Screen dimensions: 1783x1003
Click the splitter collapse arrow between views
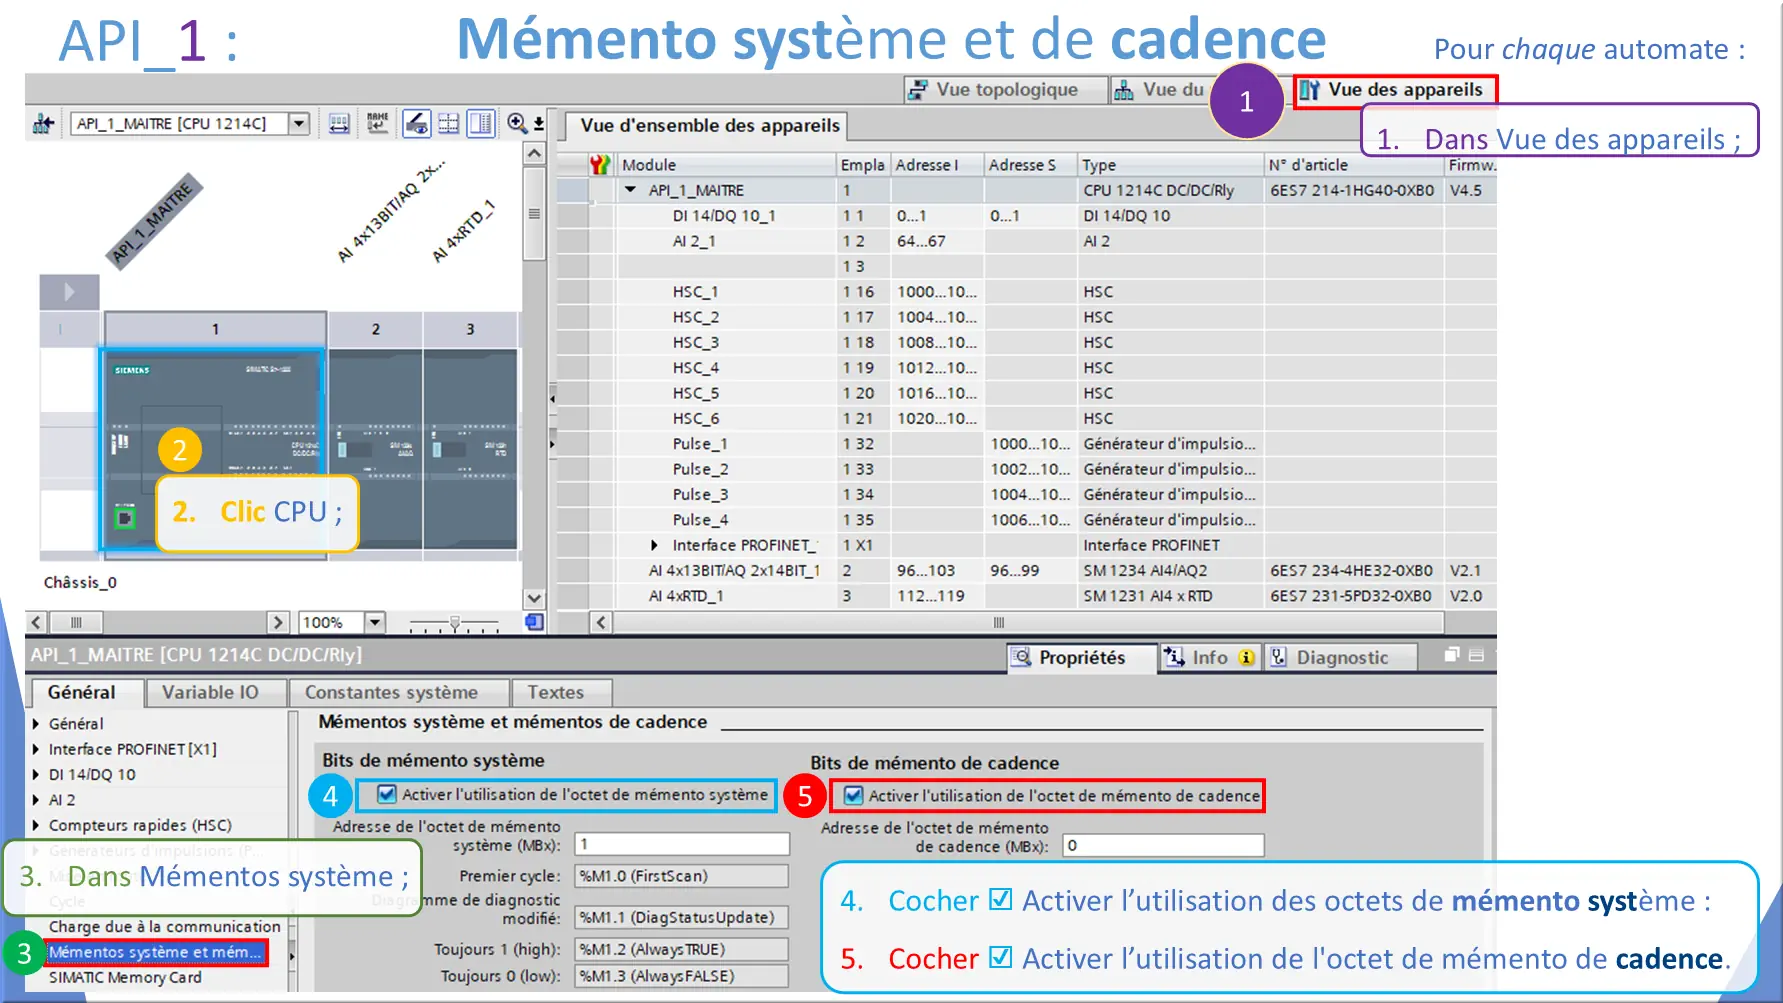552,398
